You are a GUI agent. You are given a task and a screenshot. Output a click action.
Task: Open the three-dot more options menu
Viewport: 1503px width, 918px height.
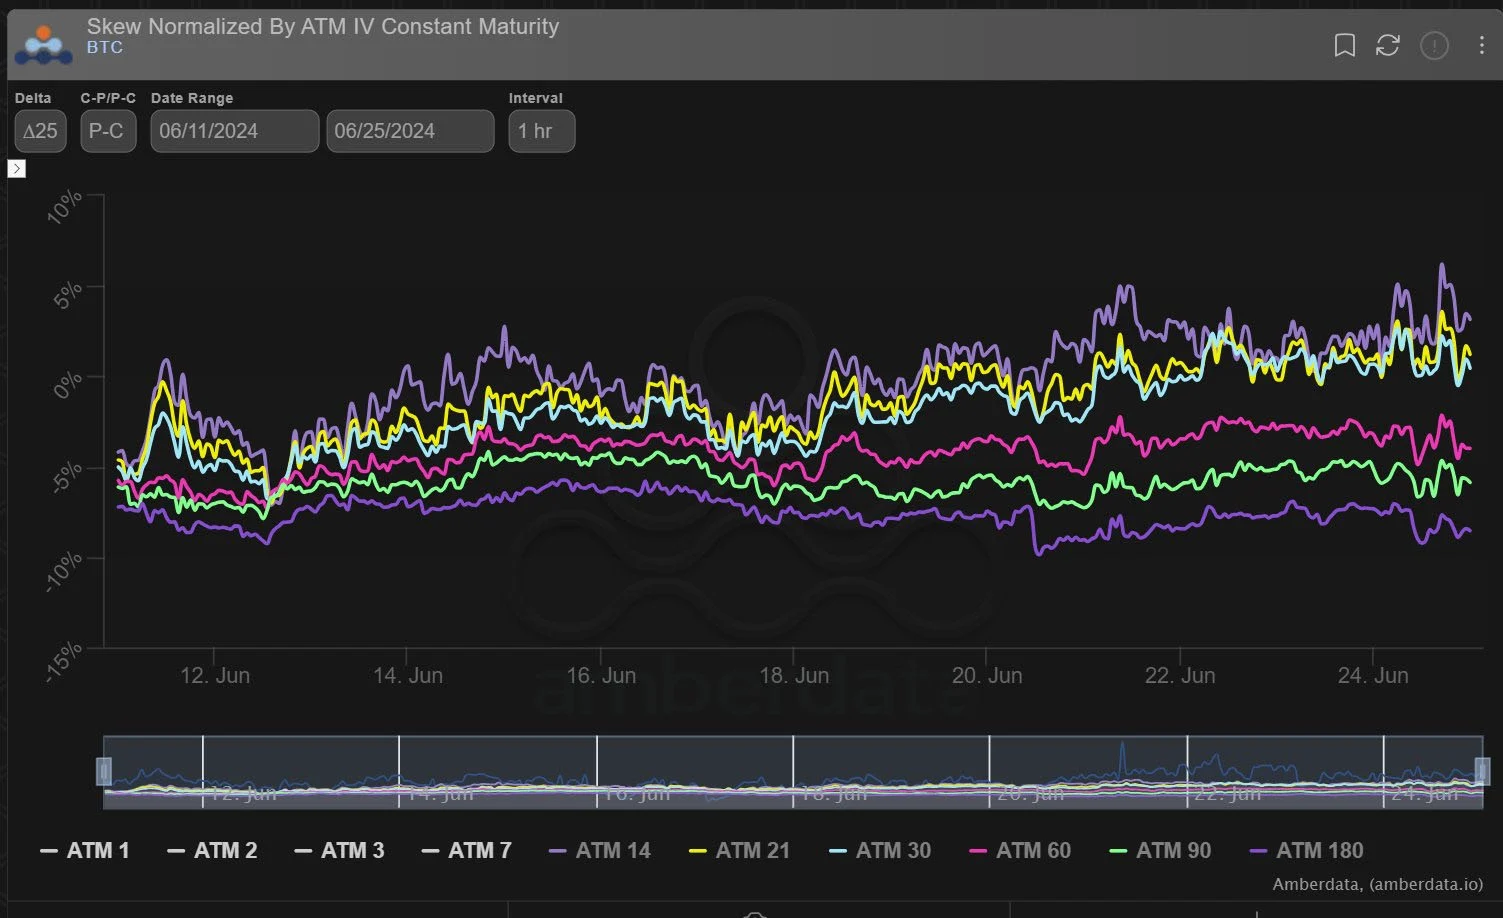[x=1482, y=45]
